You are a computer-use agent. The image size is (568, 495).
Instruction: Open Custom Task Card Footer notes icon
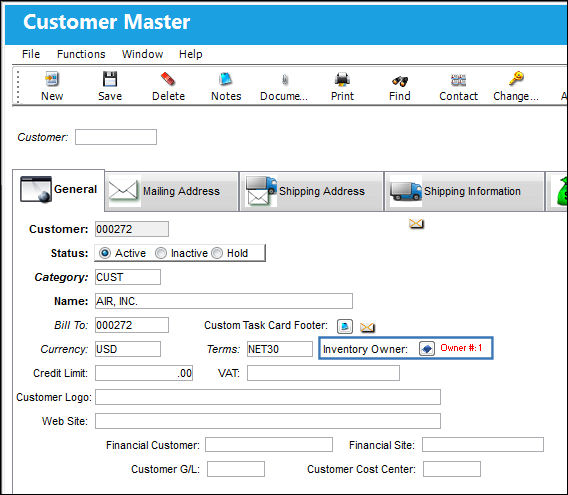pos(344,326)
